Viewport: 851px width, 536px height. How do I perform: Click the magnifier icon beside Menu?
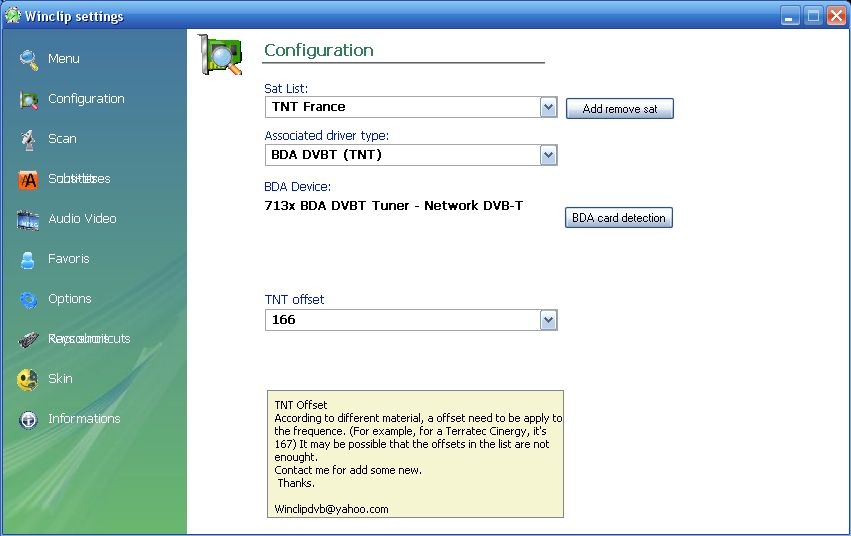[29, 60]
